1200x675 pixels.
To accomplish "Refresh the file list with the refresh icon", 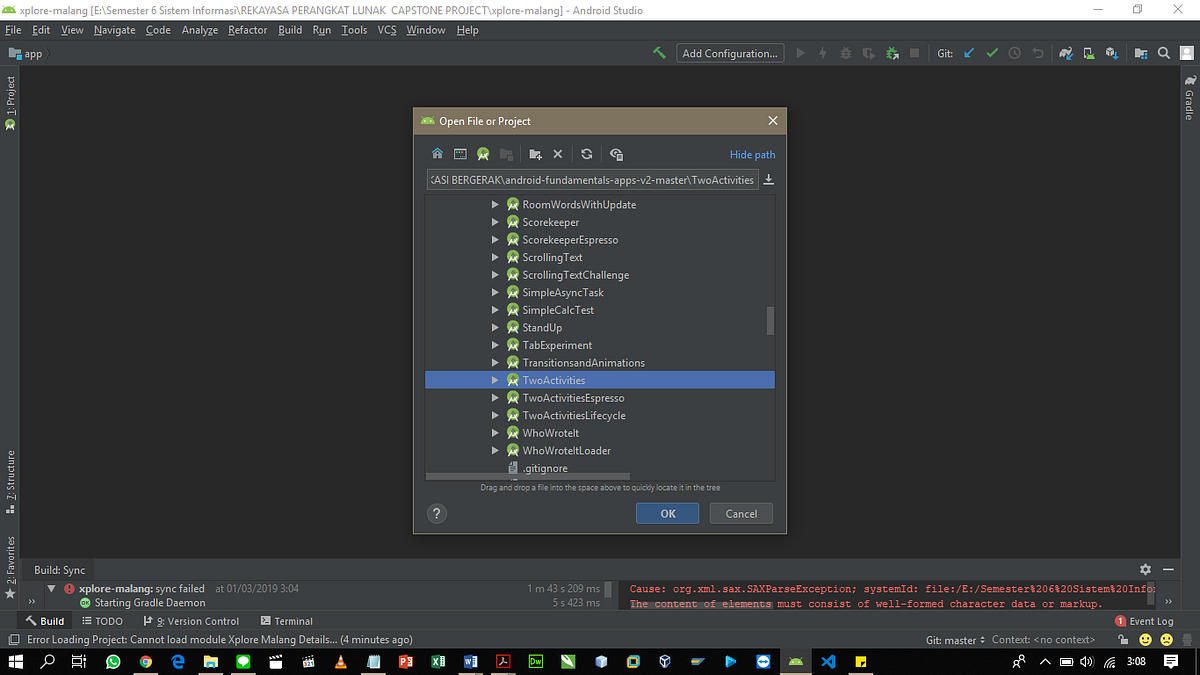I will pyautogui.click(x=586, y=154).
